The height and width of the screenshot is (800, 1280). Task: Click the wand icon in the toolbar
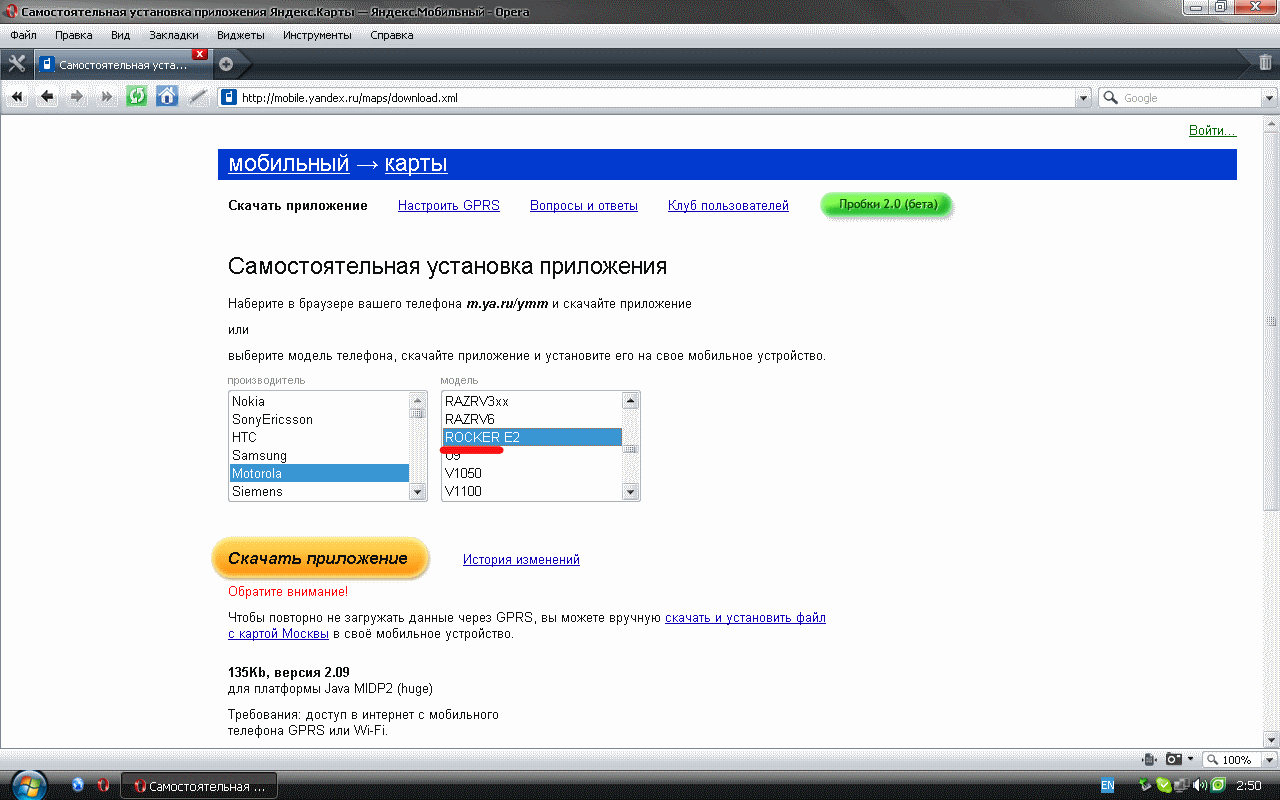(197, 97)
